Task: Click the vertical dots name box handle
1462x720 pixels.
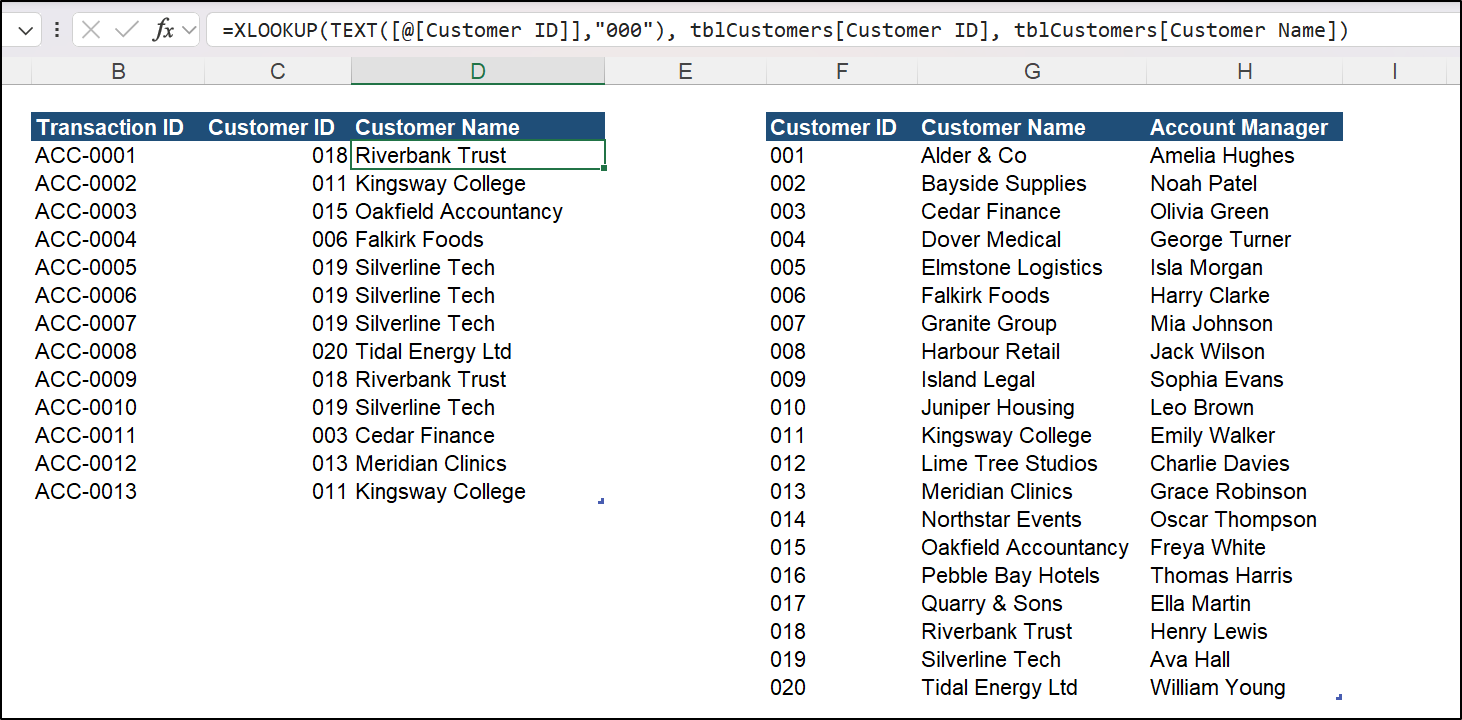Action: 56,30
